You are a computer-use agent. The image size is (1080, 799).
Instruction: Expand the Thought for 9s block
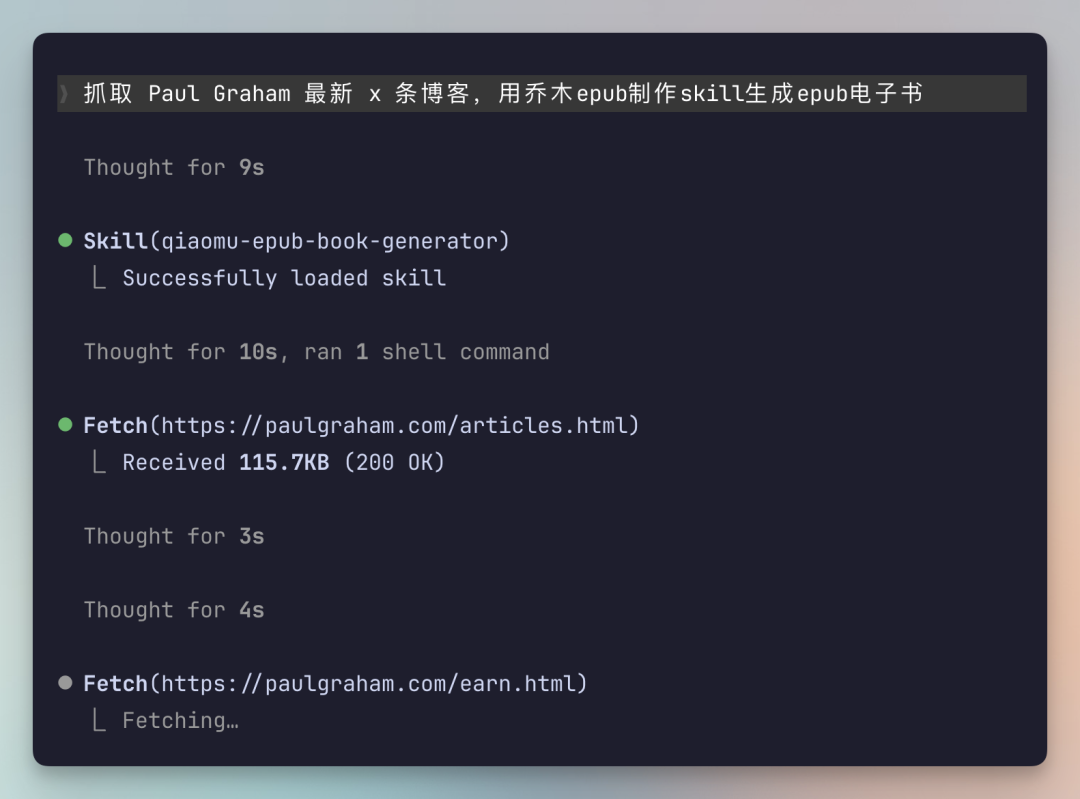174,167
